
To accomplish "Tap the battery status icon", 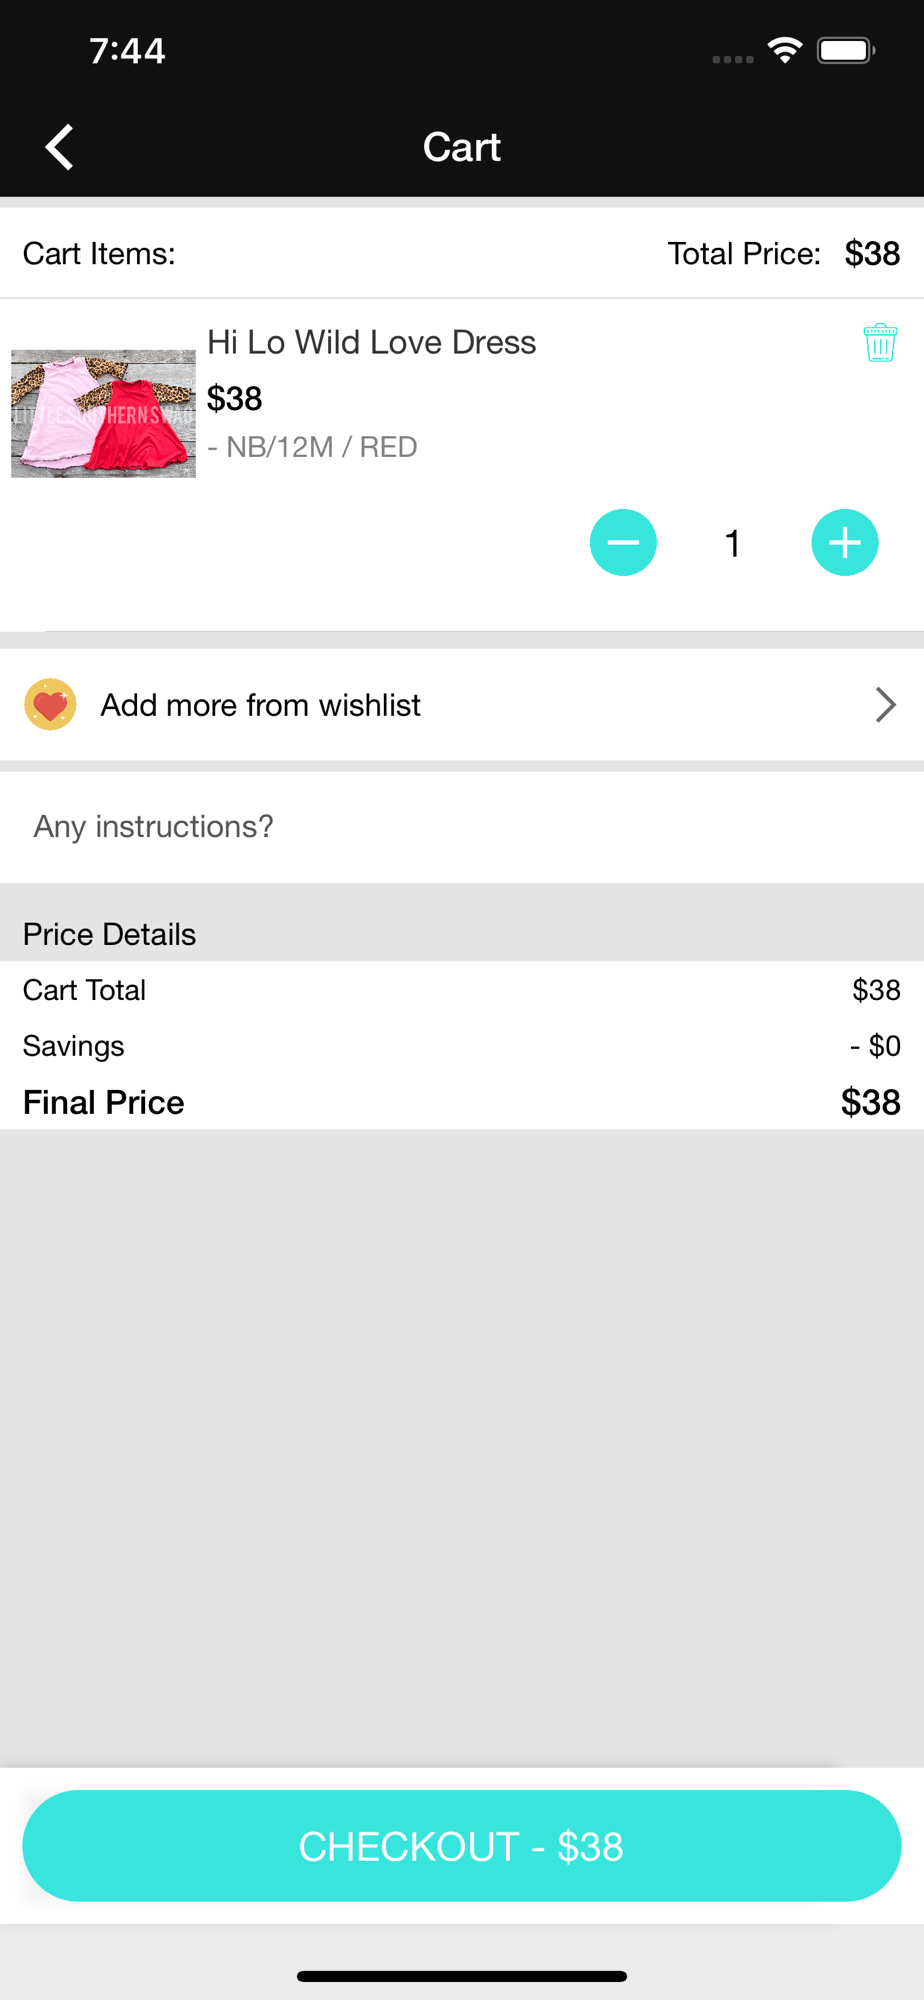I will [x=846, y=50].
